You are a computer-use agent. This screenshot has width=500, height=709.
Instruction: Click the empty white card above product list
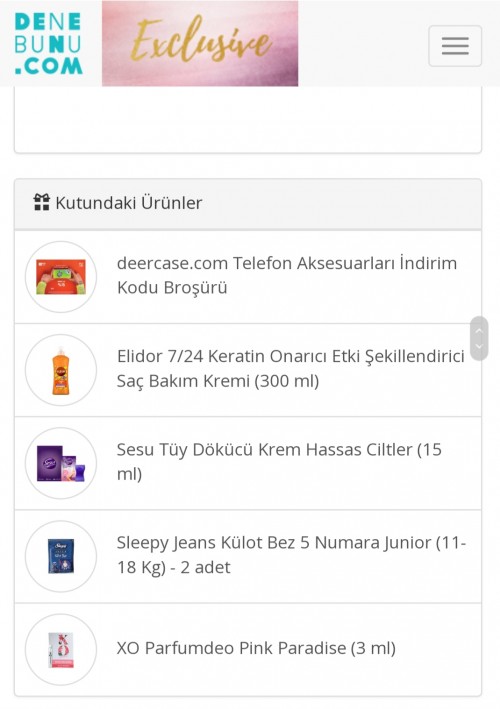pyautogui.click(x=248, y=120)
